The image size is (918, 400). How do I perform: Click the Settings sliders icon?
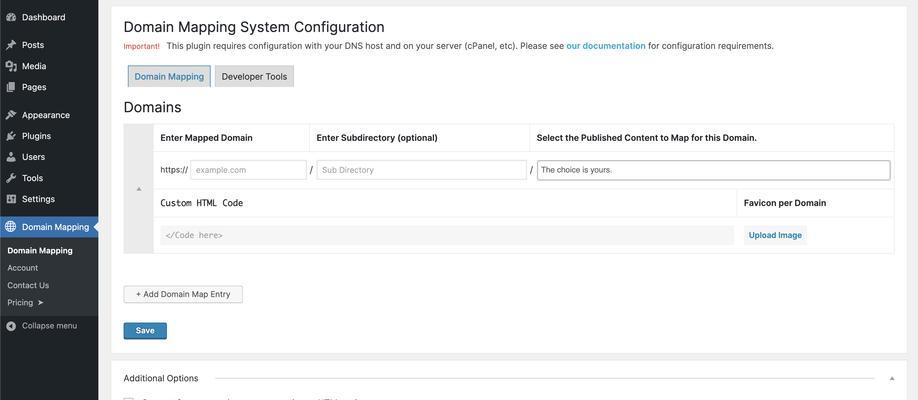pyautogui.click(x=11, y=199)
